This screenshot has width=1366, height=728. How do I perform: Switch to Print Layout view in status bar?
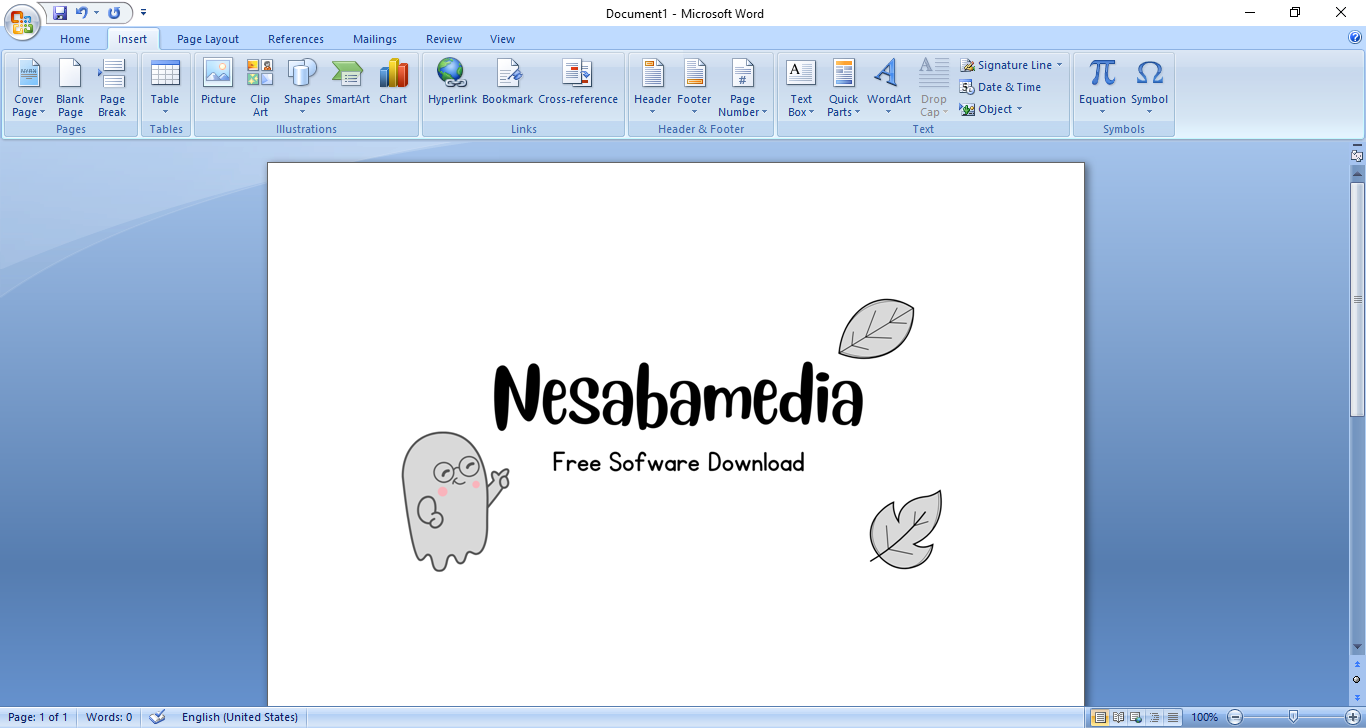point(1100,717)
